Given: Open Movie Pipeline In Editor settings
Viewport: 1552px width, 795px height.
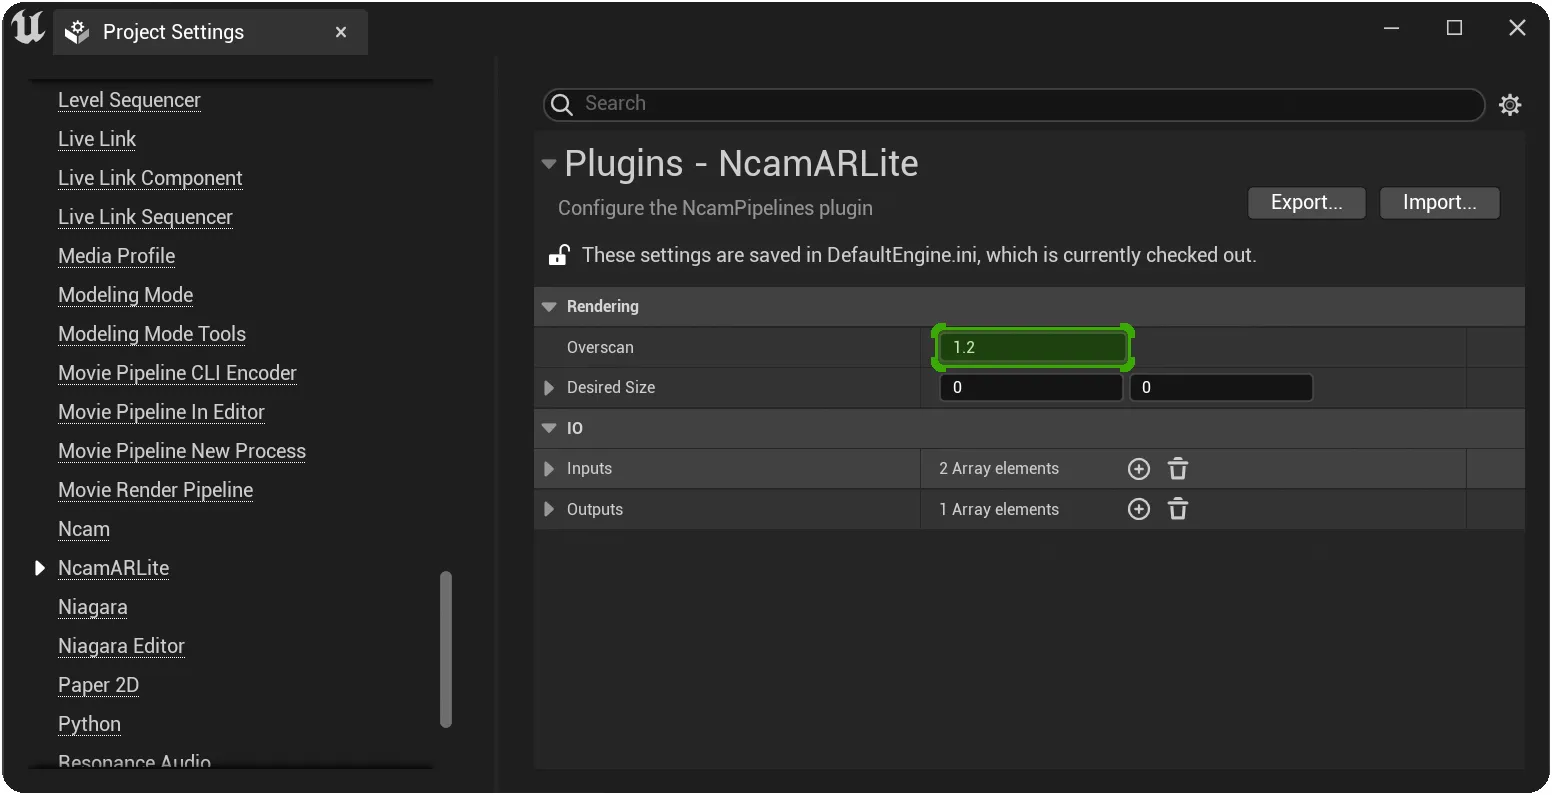Looking at the screenshot, I should click(x=161, y=412).
